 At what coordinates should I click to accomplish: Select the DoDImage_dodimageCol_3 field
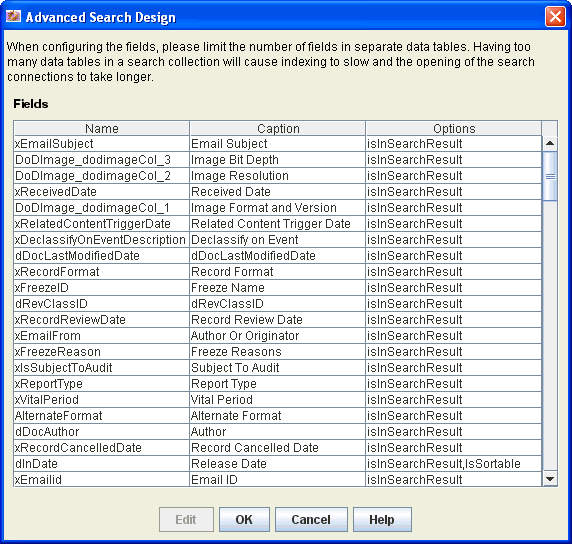tap(102, 160)
